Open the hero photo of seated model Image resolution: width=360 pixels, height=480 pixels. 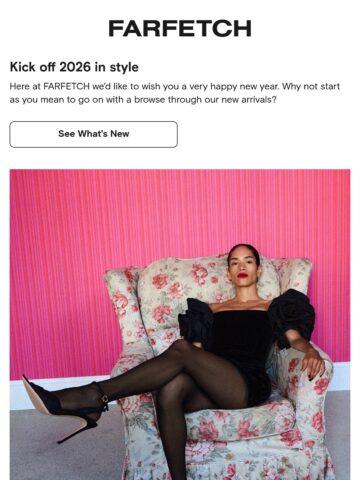[x=180, y=325]
